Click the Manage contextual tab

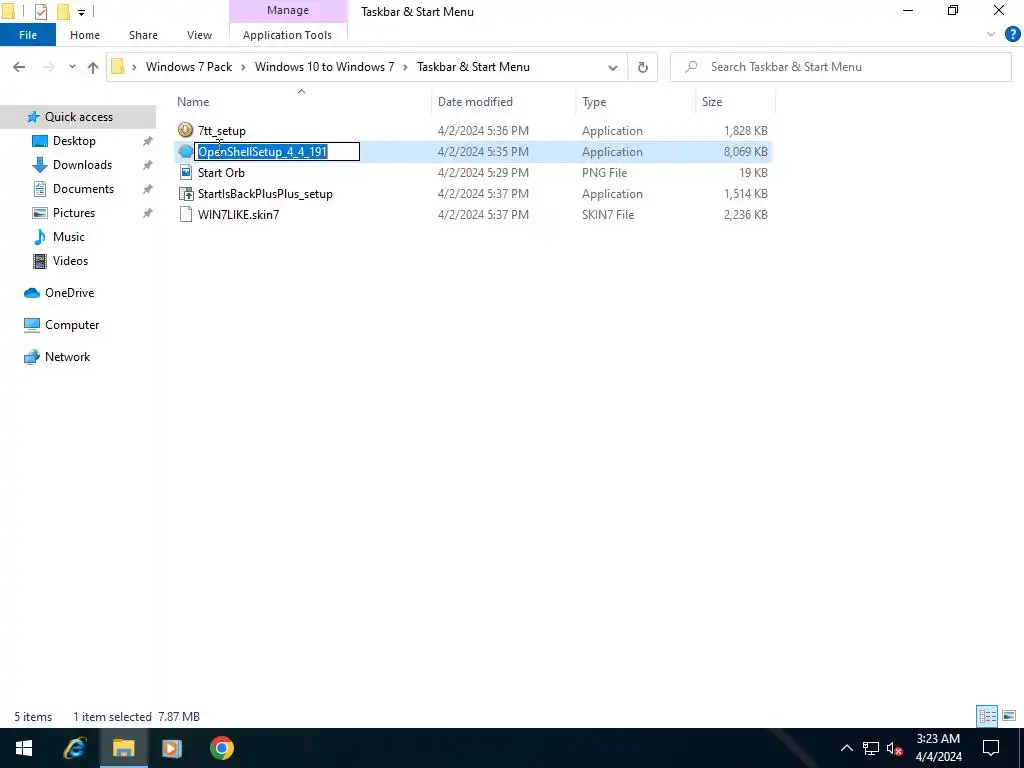point(288,10)
